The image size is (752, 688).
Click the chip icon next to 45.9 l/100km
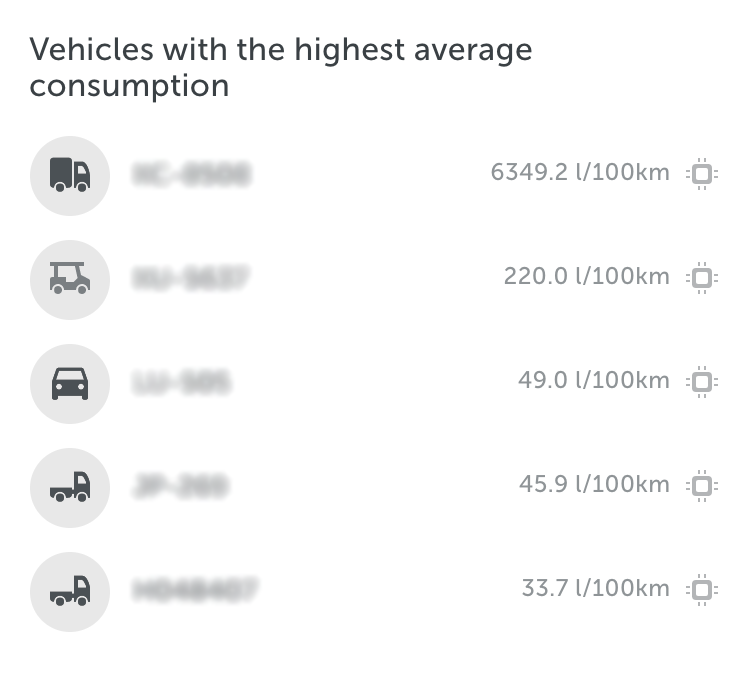702,486
